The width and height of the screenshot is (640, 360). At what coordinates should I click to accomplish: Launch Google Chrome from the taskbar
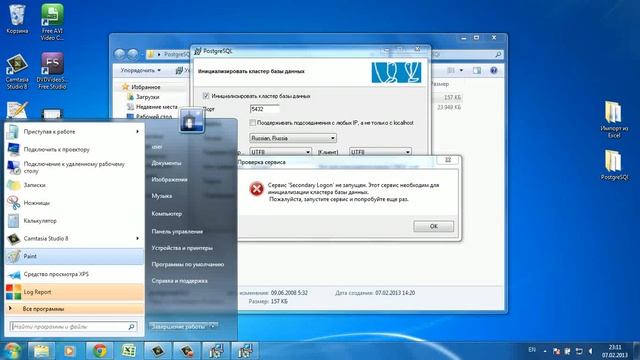[100, 351]
